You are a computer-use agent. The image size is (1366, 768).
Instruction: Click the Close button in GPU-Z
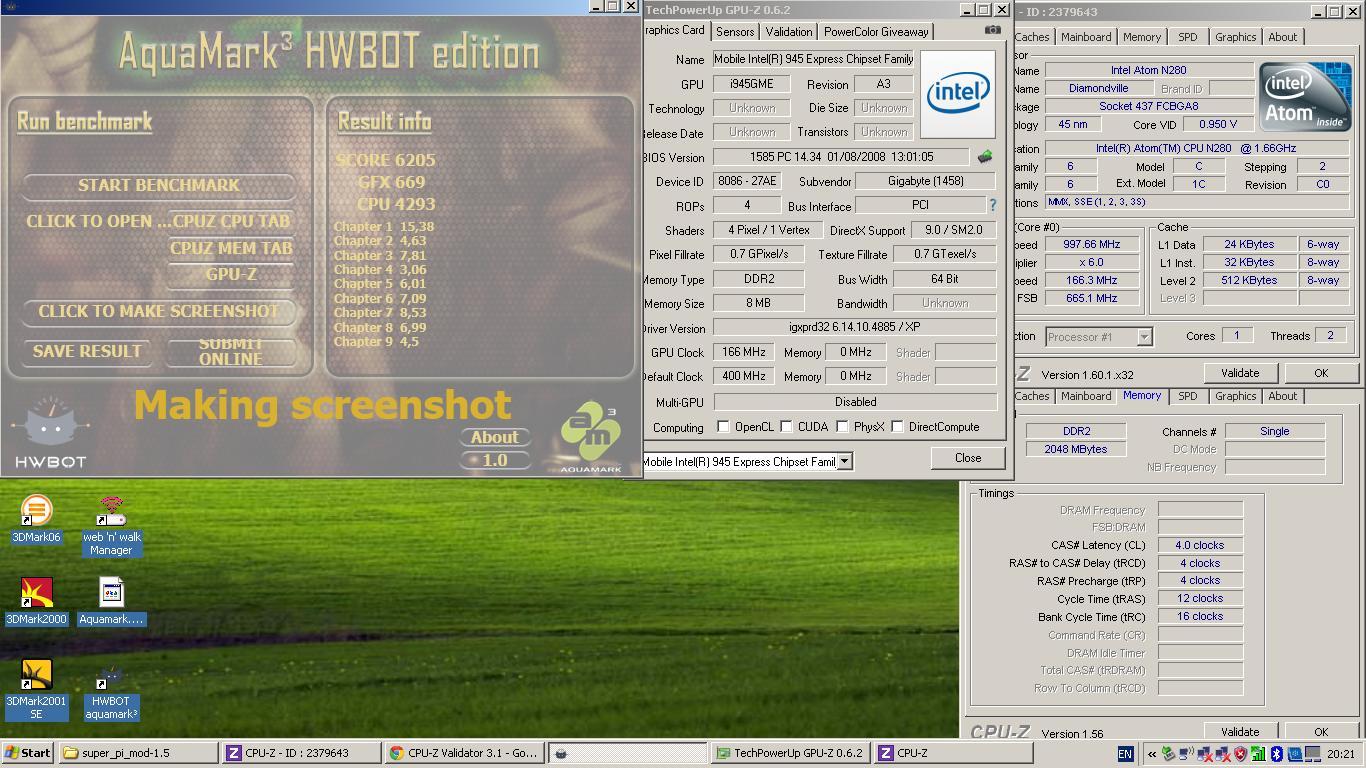(x=967, y=458)
